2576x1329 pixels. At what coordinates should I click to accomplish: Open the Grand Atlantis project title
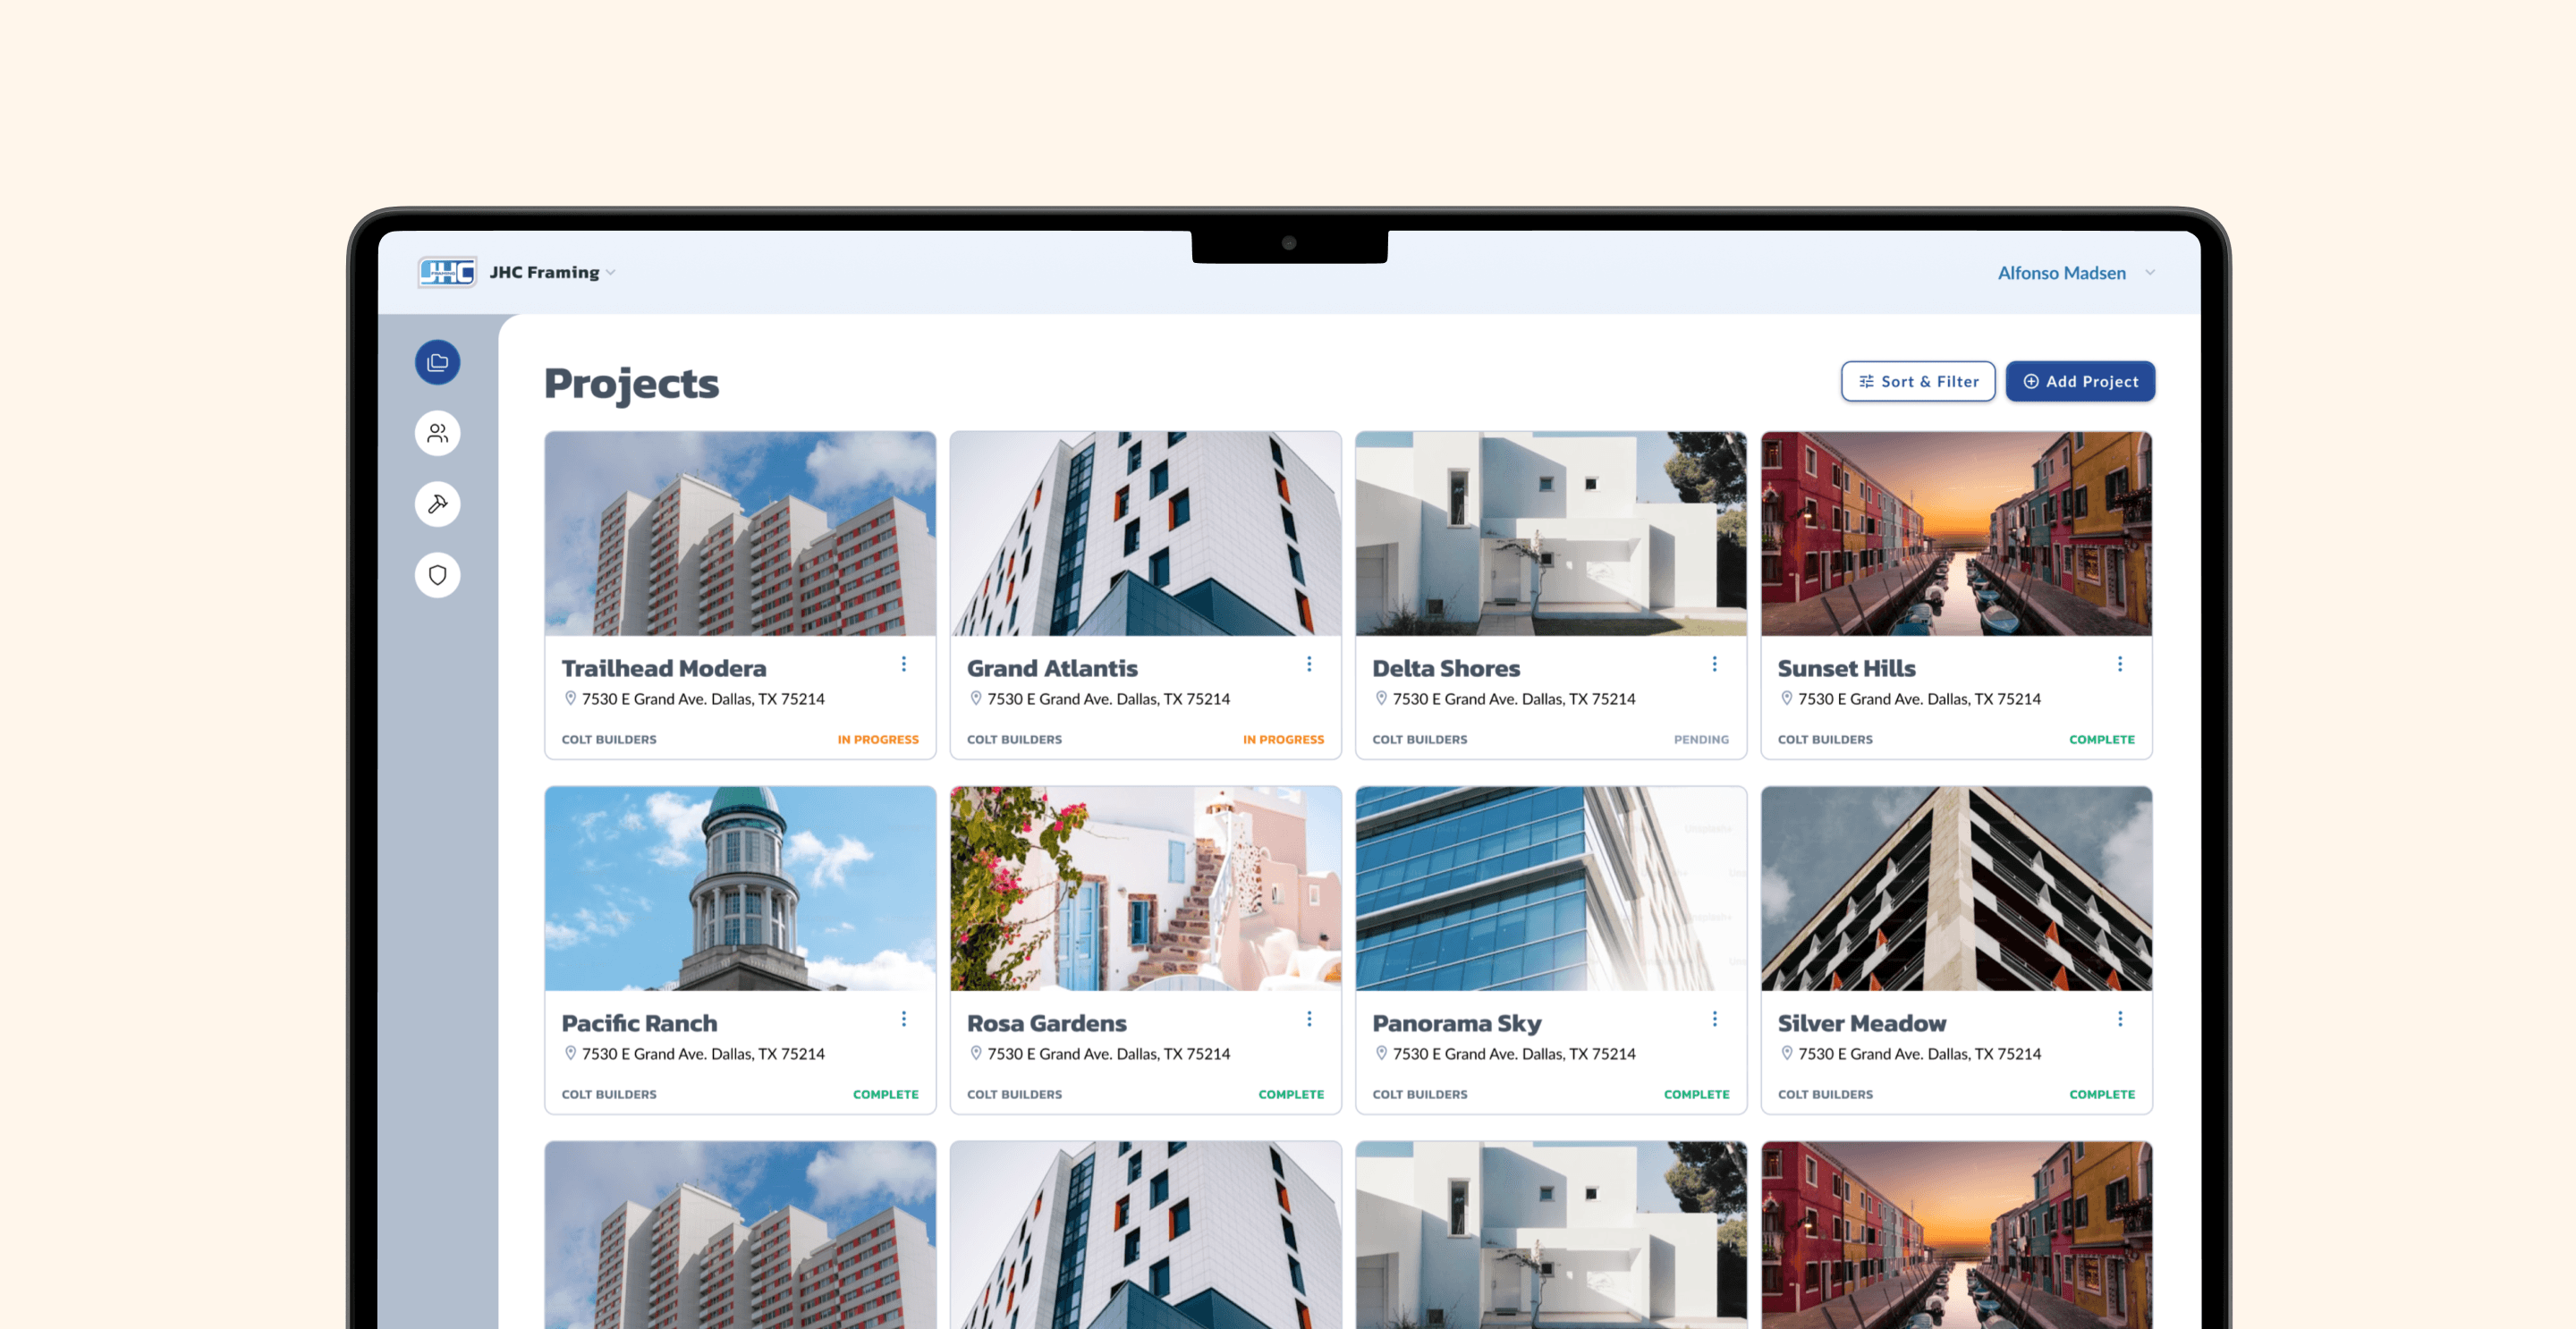[1052, 668]
